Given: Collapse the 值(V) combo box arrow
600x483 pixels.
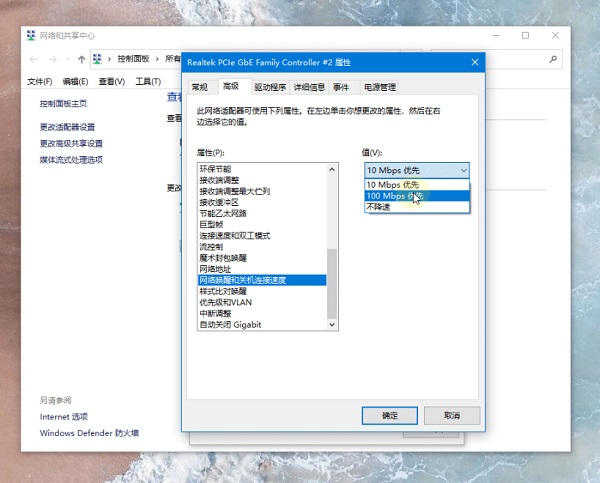Looking at the screenshot, I should tap(463, 171).
